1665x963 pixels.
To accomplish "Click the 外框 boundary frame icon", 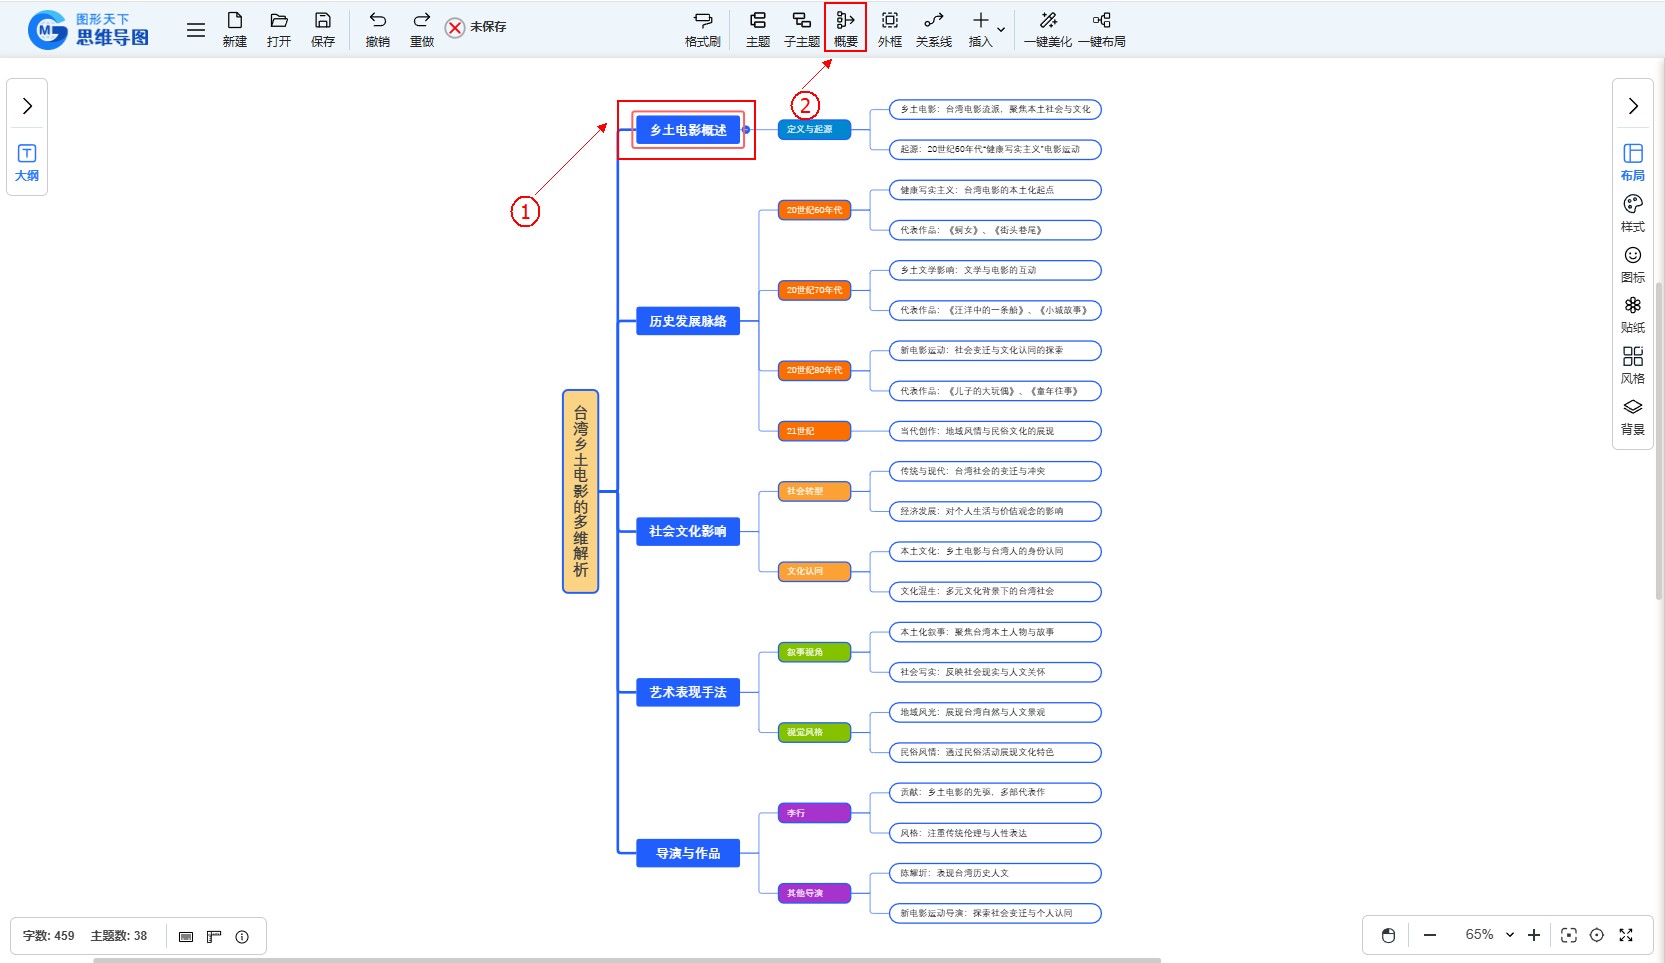I will 889,28.
